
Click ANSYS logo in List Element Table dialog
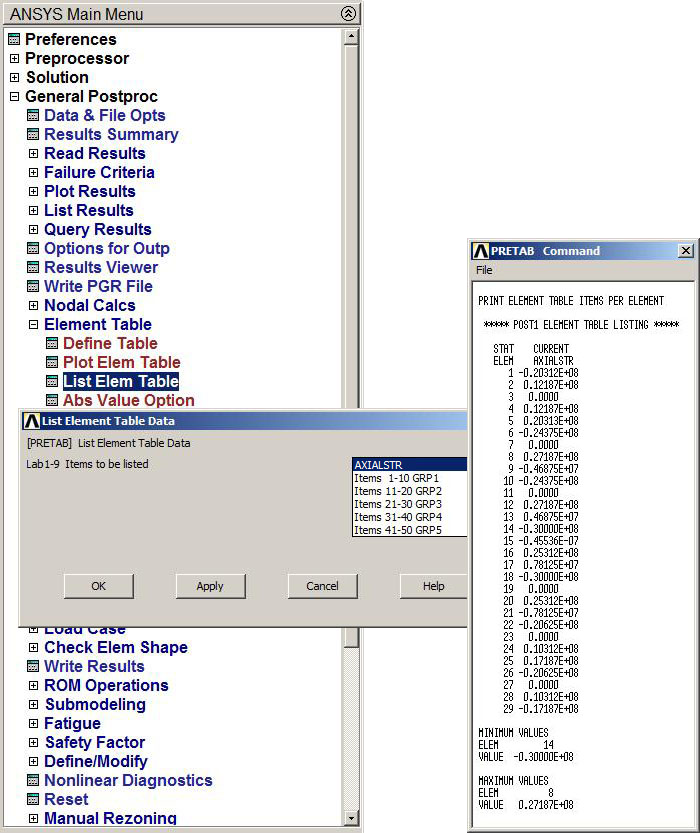tap(32, 421)
